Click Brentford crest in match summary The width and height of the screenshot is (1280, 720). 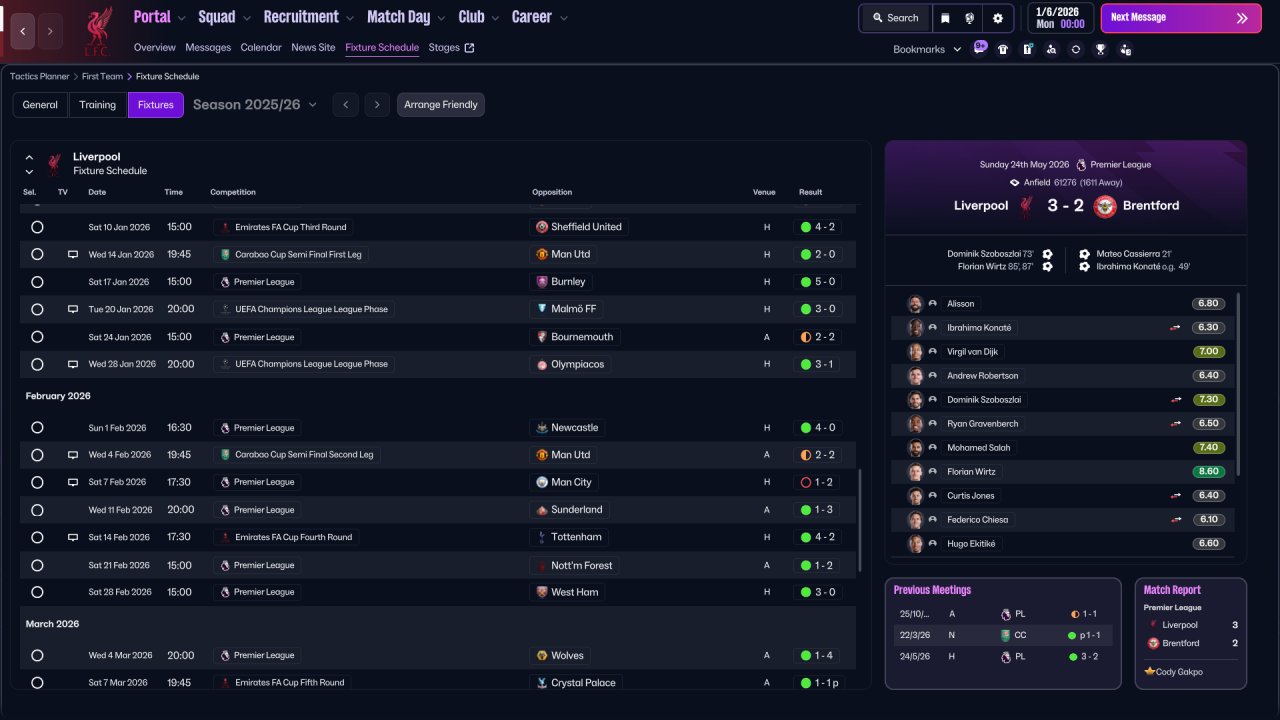(1105, 206)
